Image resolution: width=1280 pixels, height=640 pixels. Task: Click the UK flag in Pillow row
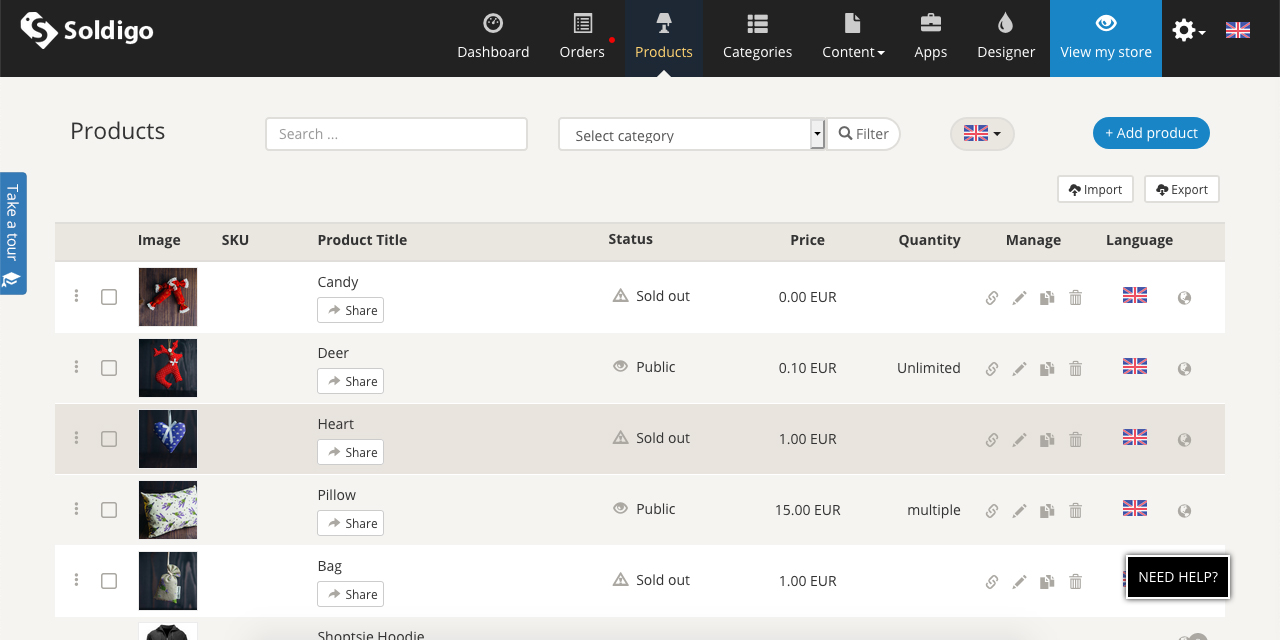coord(1135,508)
